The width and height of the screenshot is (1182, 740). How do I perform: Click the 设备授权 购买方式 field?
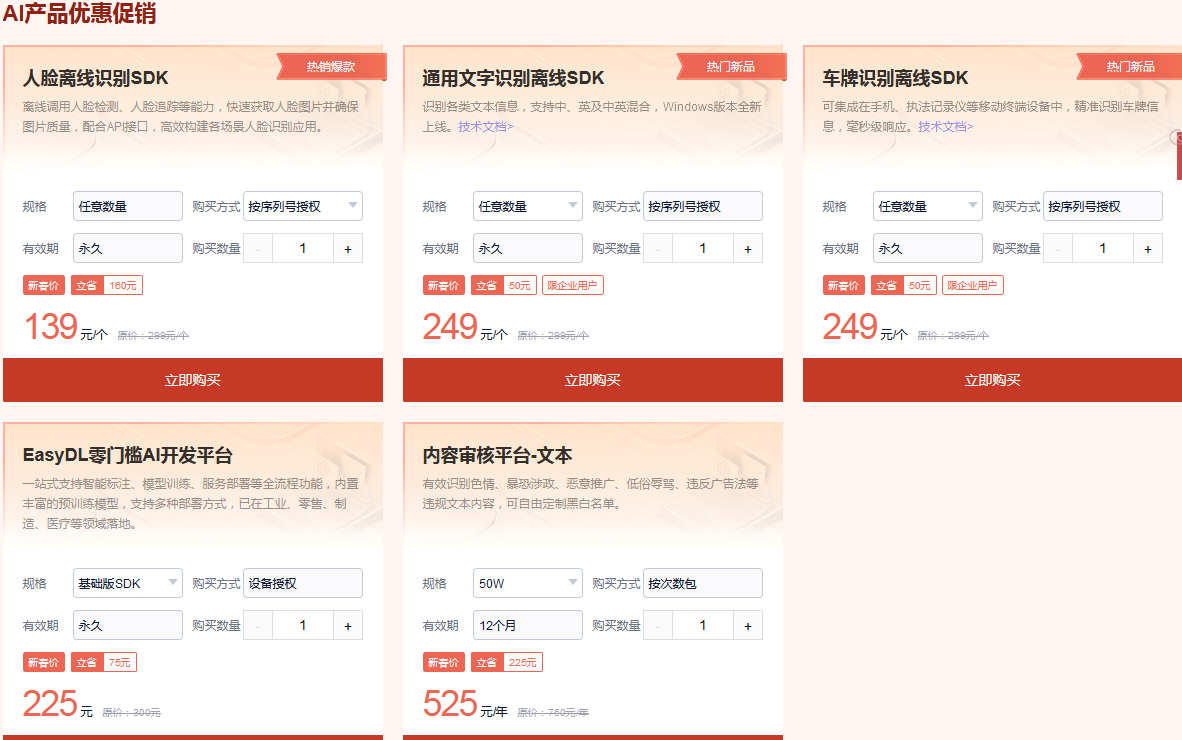(303, 583)
